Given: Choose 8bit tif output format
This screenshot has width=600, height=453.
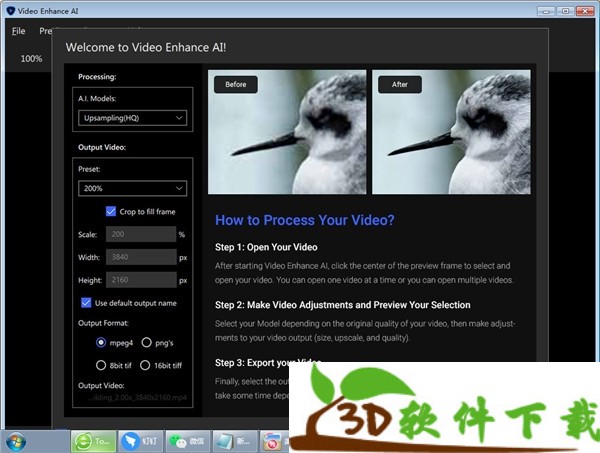Looking at the screenshot, I should click(x=101, y=365).
